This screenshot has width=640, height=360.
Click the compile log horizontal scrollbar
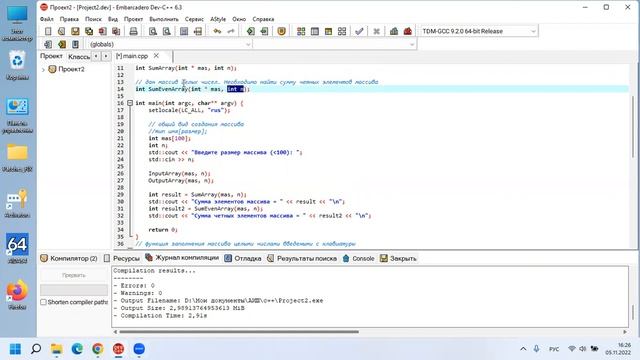pos(239,332)
